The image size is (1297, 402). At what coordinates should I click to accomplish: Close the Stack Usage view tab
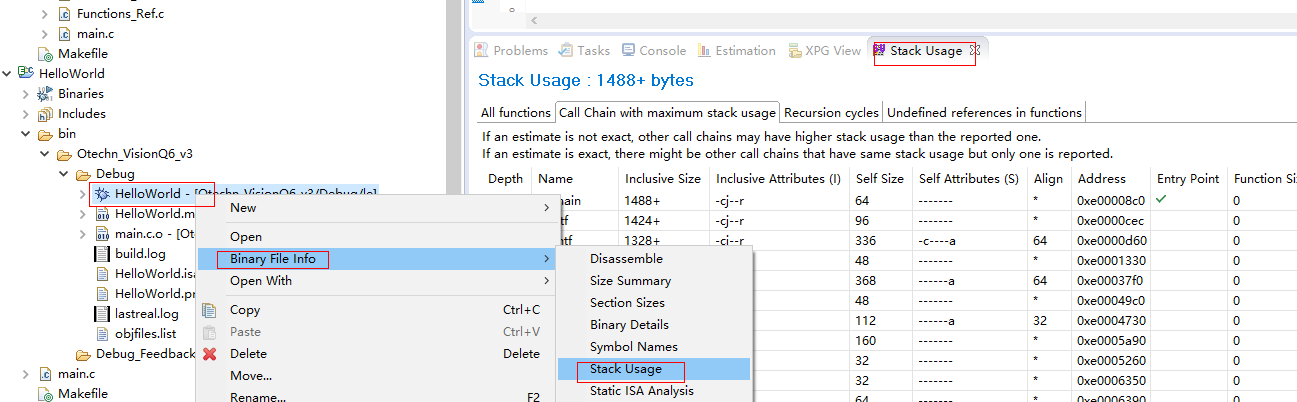[975, 49]
